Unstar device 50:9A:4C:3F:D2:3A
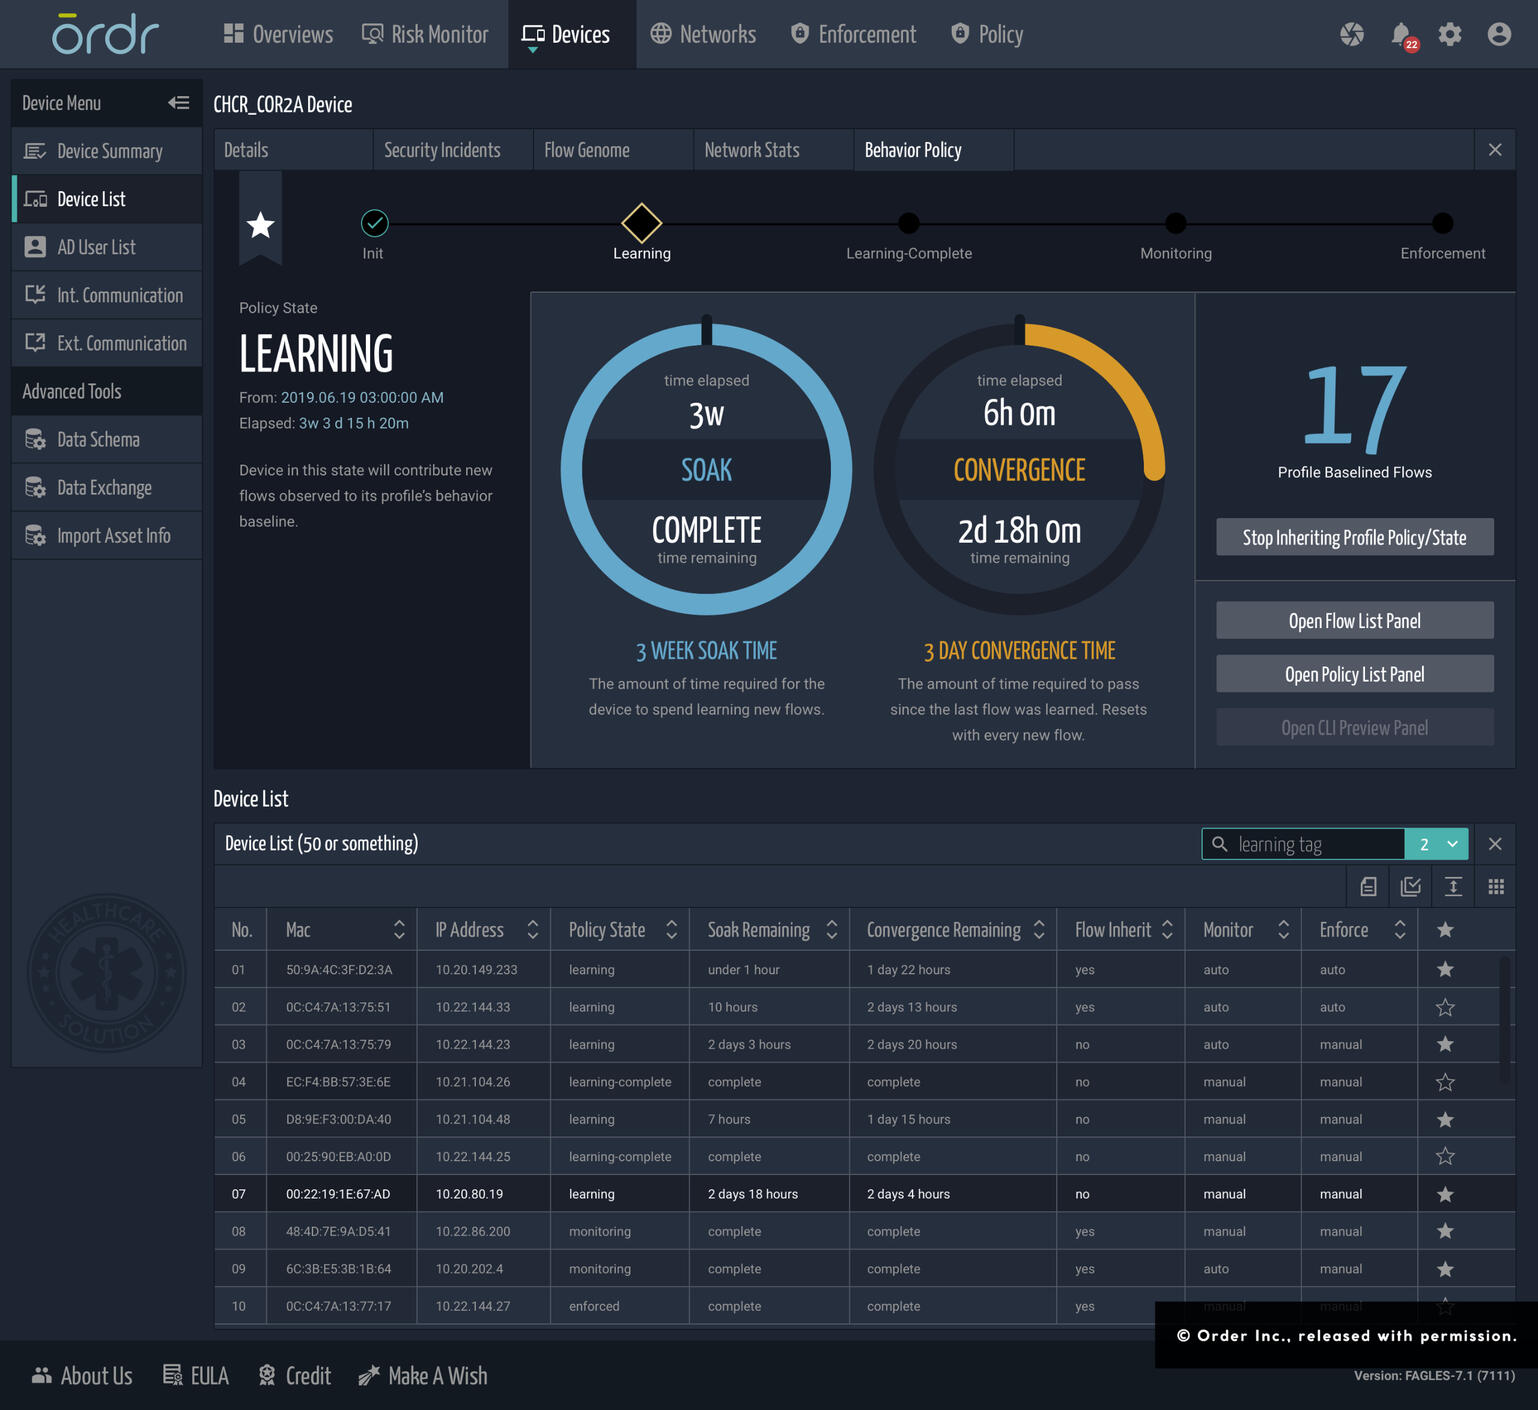Viewport: 1538px width, 1410px height. pos(1444,969)
